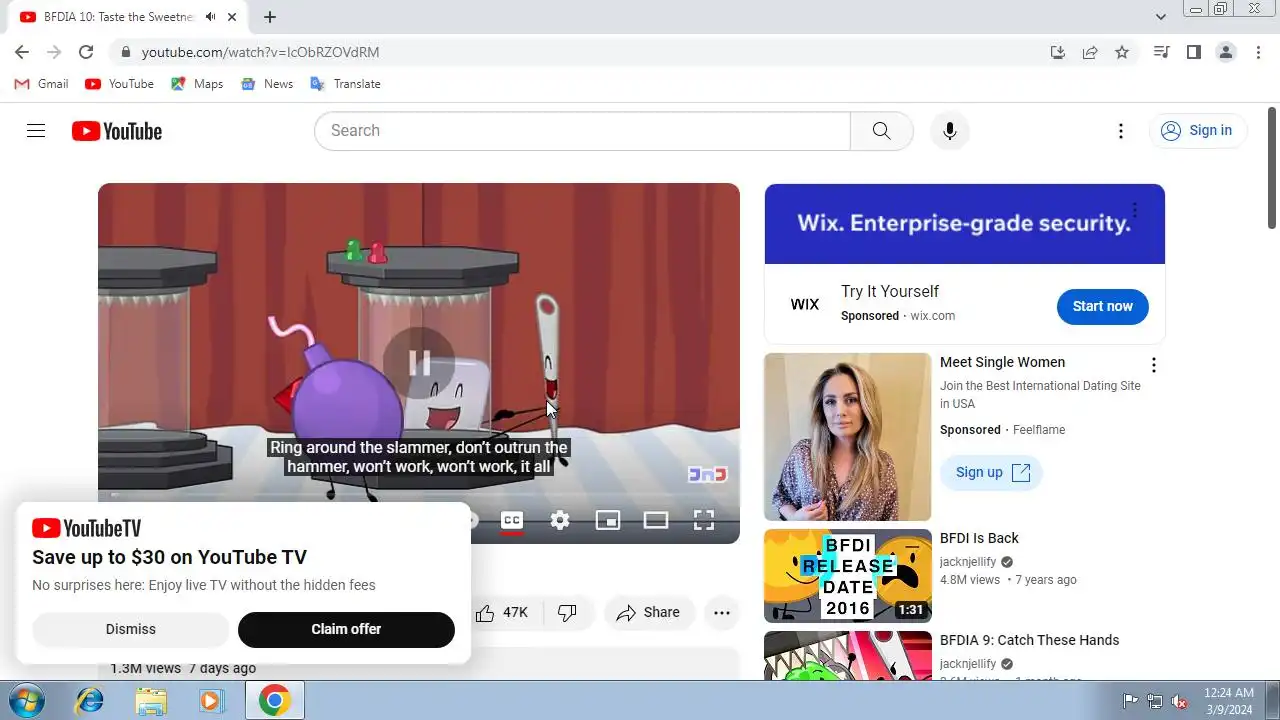Image resolution: width=1280 pixels, height=720 pixels.
Task: Open jacknjellify channel under BFDI Is Back
Action: (968, 562)
